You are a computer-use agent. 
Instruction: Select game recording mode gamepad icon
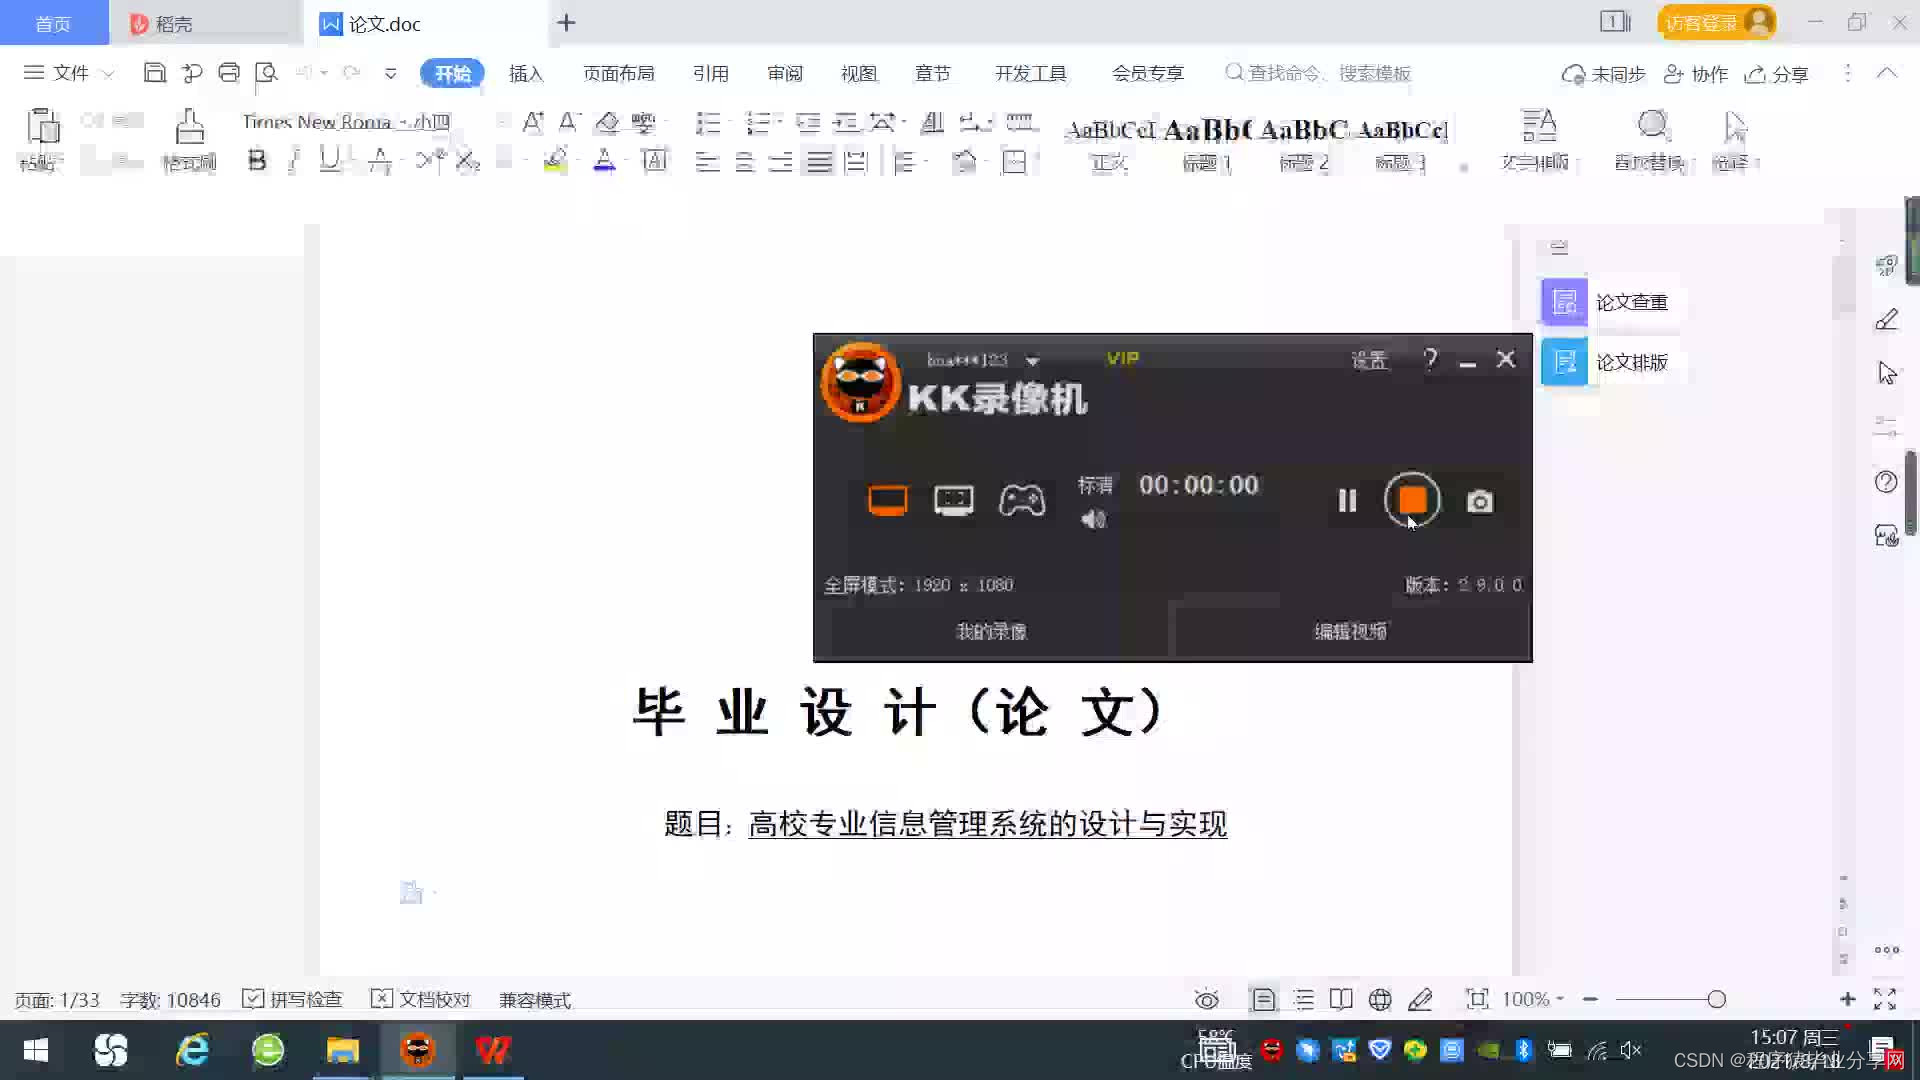[x=1021, y=500]
